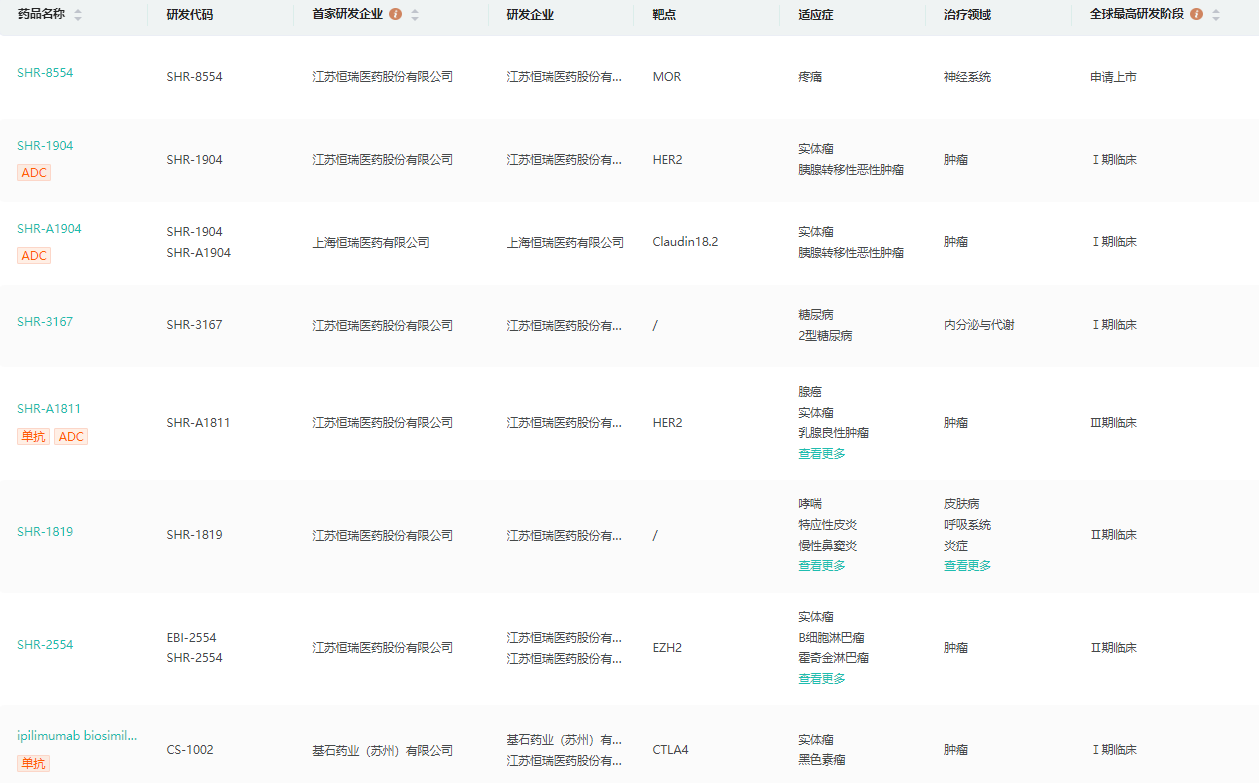Click Ⅲ期临床 stage for SHR-A1811
The image size is (1259, 783).
pos(1114,423)
